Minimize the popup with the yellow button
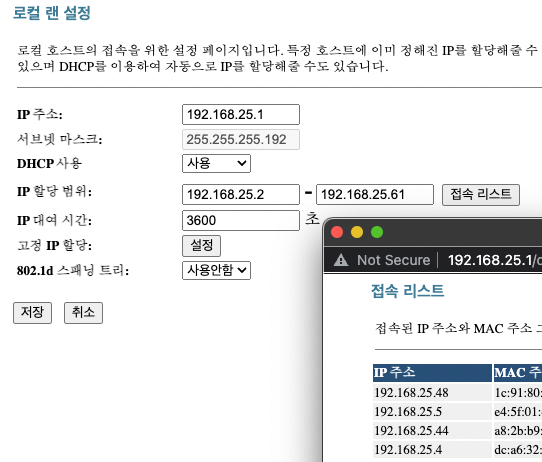 (x=357, y=232)
